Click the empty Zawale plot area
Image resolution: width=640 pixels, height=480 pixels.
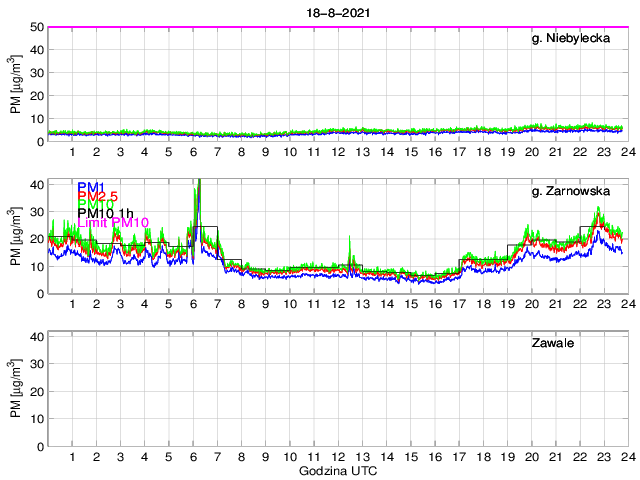(338, 389)
